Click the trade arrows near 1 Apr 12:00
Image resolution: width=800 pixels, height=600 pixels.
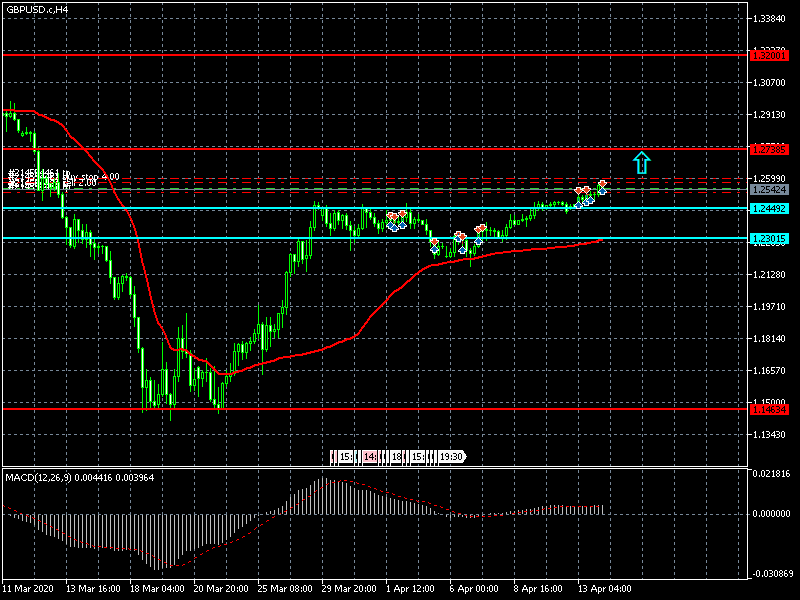[x=397, y=221]
